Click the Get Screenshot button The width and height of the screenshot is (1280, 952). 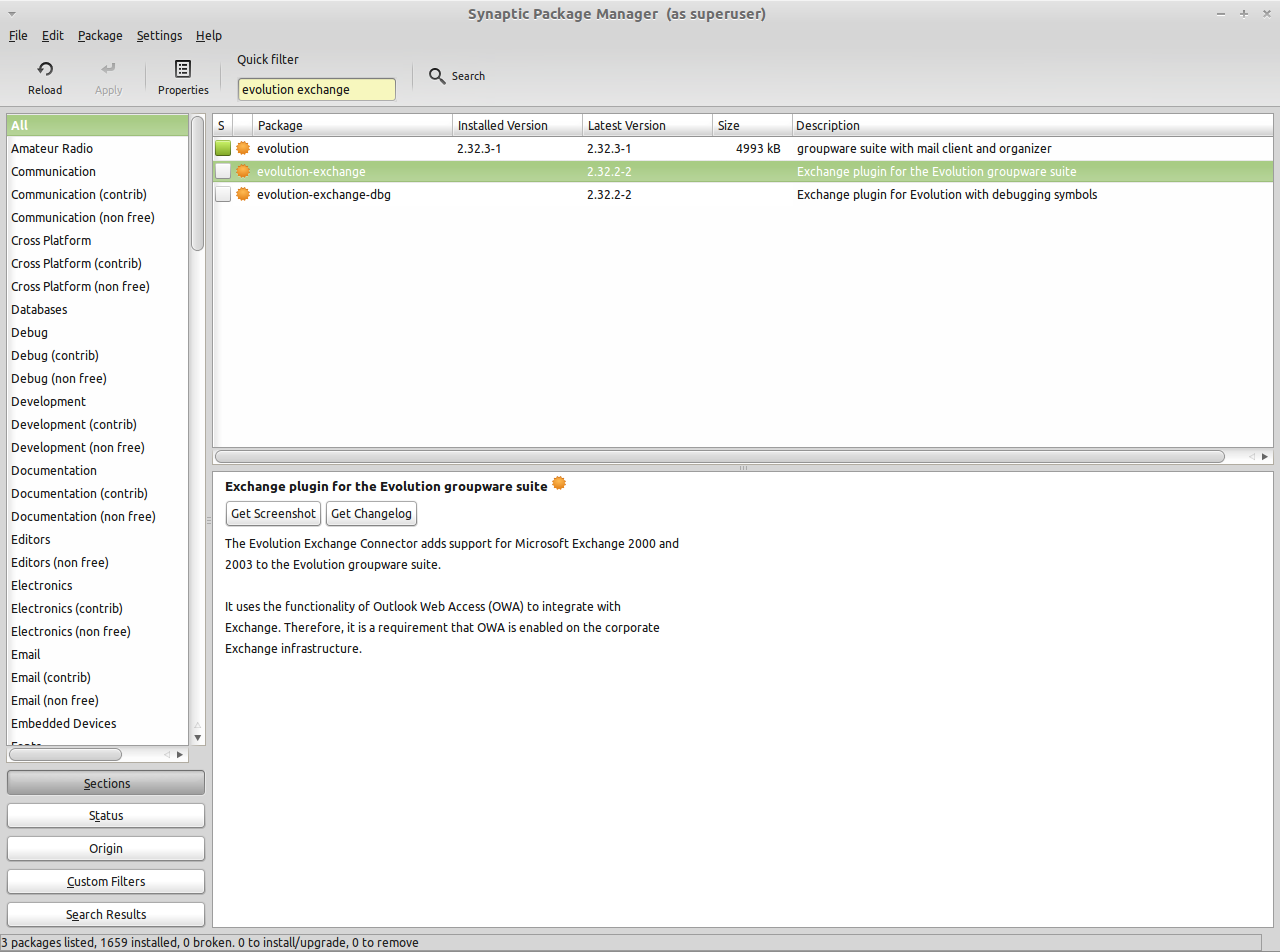coord(273,514)
